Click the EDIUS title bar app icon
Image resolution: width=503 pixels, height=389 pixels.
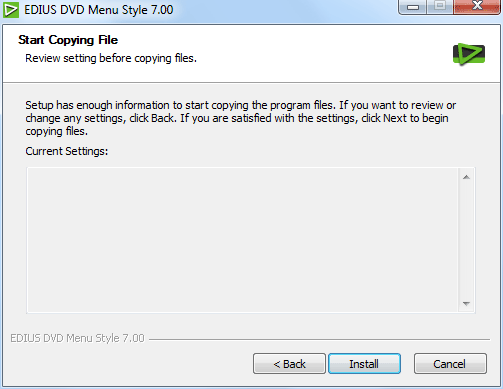[11, 10]
